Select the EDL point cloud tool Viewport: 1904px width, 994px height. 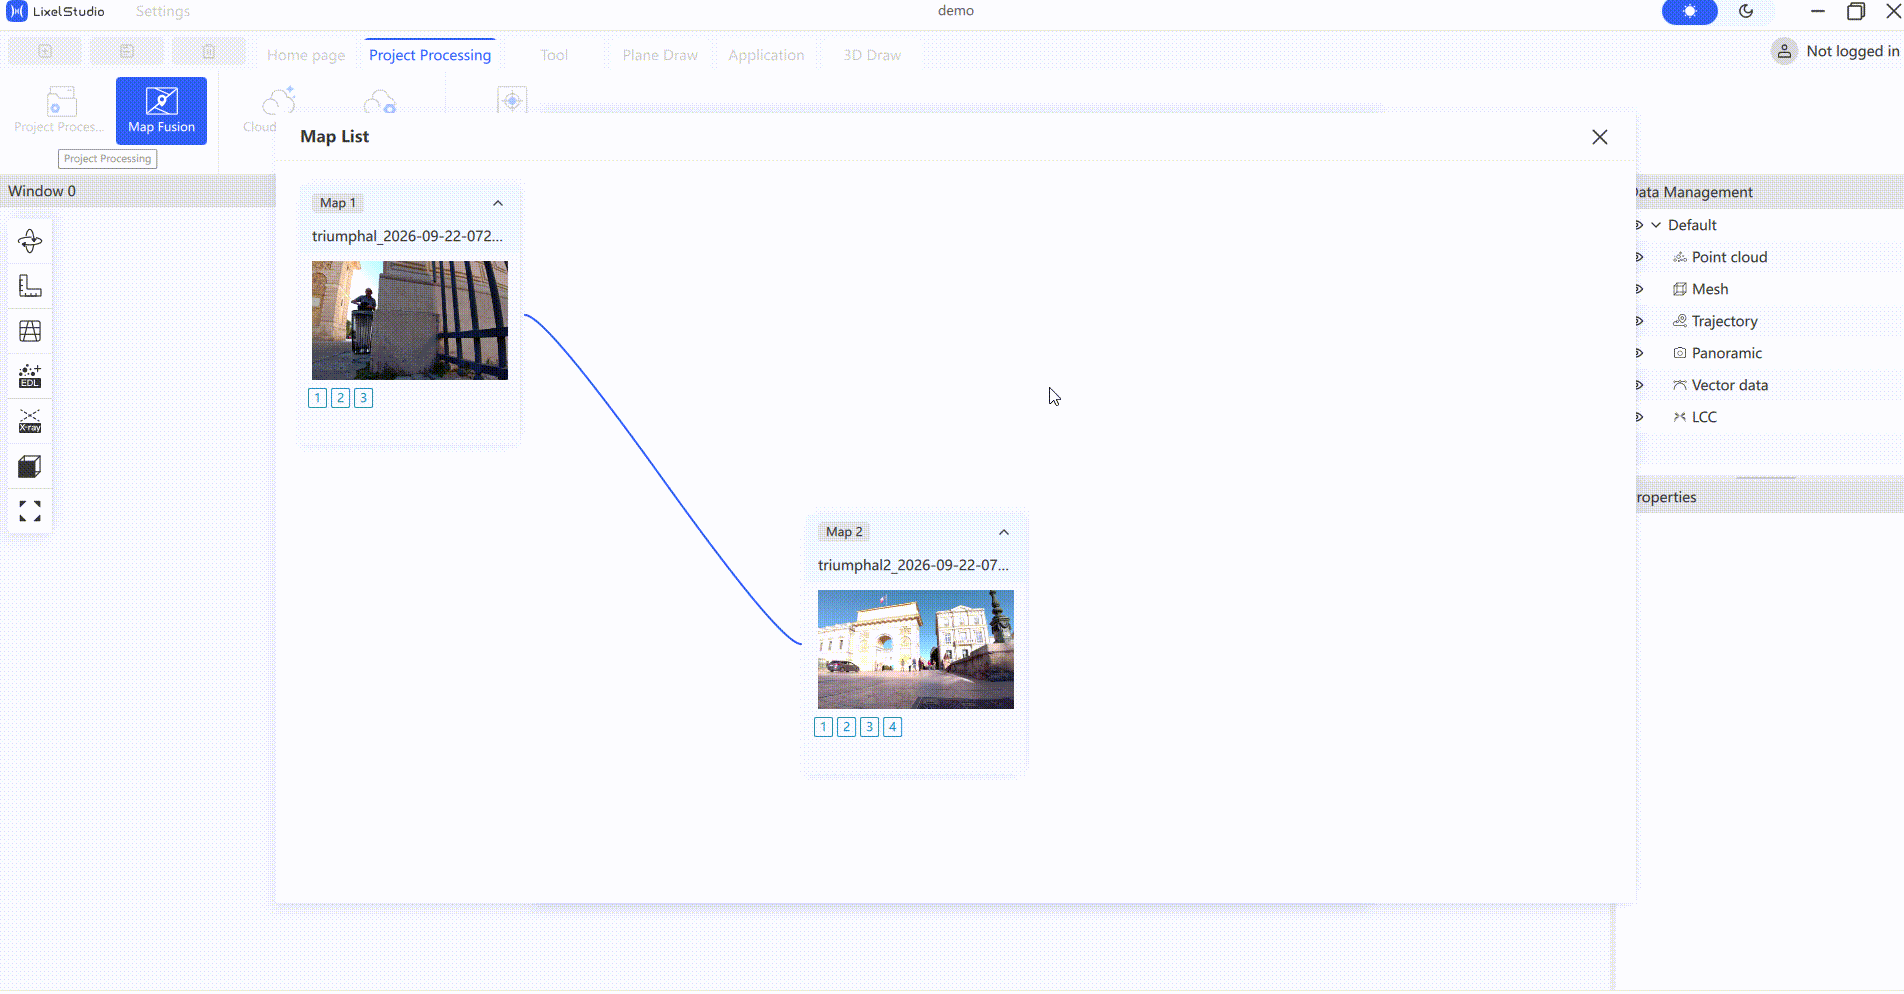(x=30, y=376)
